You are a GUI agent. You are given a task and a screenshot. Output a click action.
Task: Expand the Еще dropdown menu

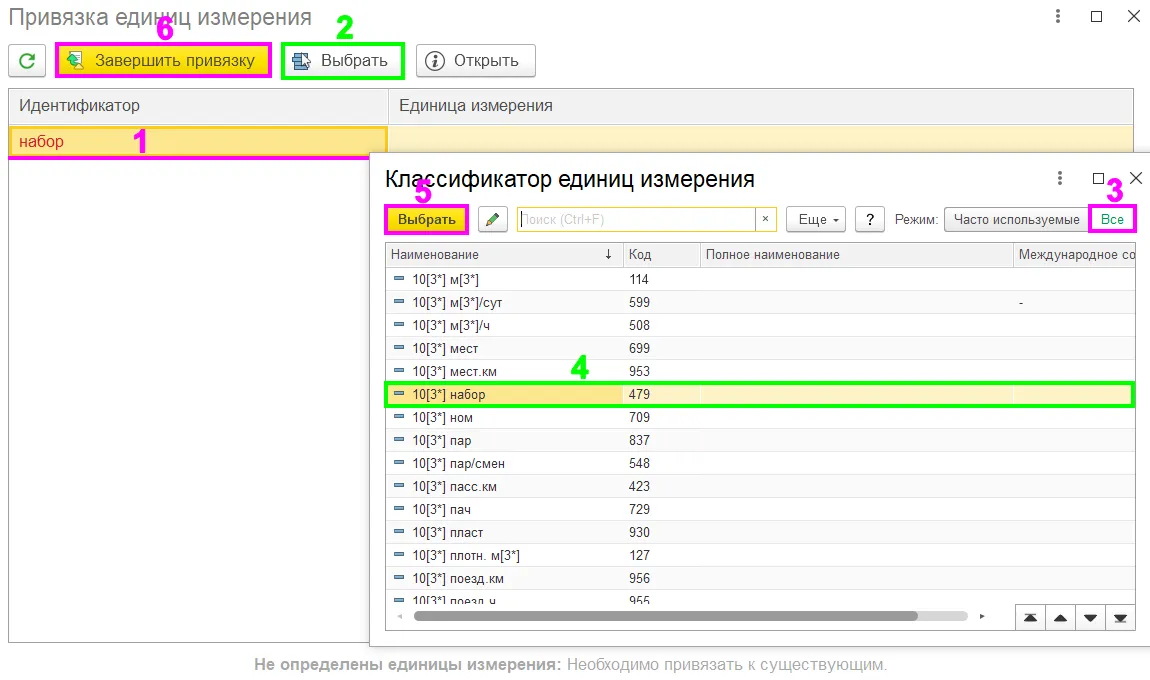[816, 219]
